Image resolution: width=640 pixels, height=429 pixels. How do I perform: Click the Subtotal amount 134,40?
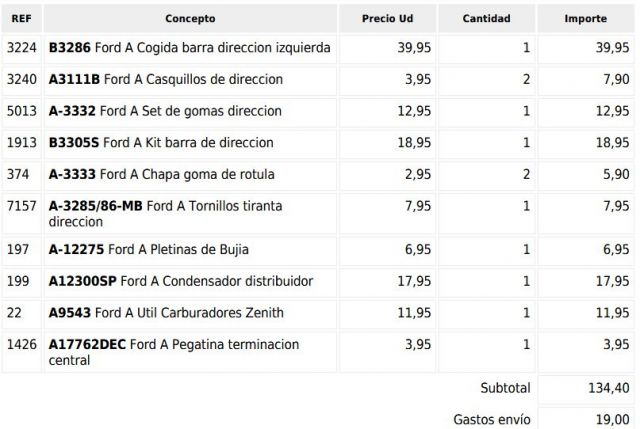(x=610, y=388)
